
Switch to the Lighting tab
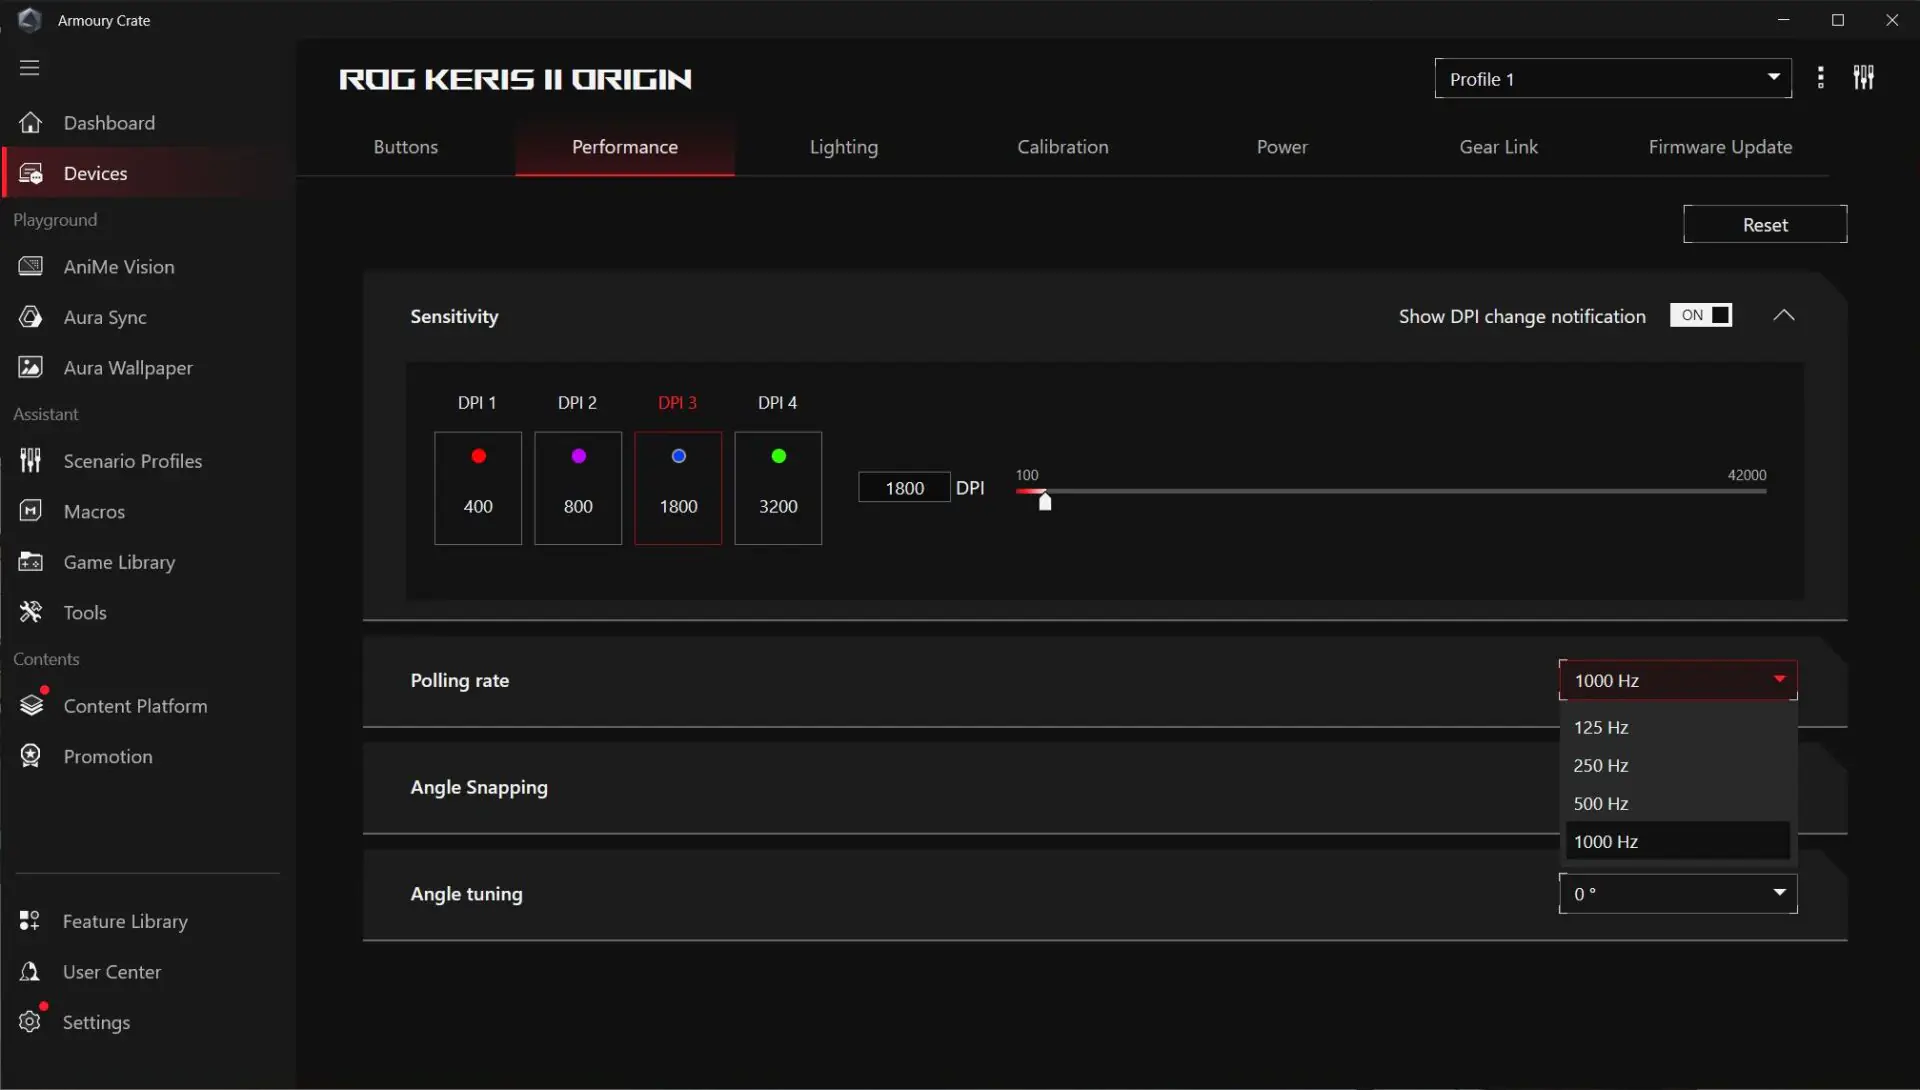[843, 147]
